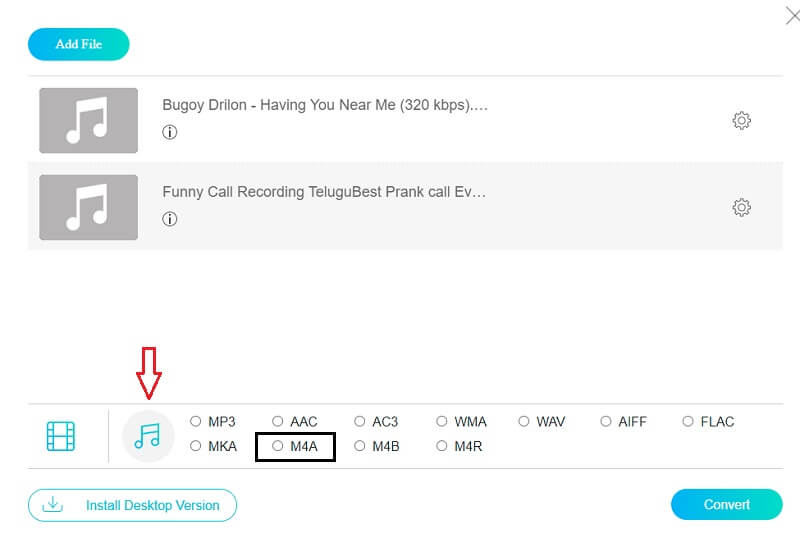The image size is (800, 547).
Task: Select the AIFF format option
Action: pos(606,422)
